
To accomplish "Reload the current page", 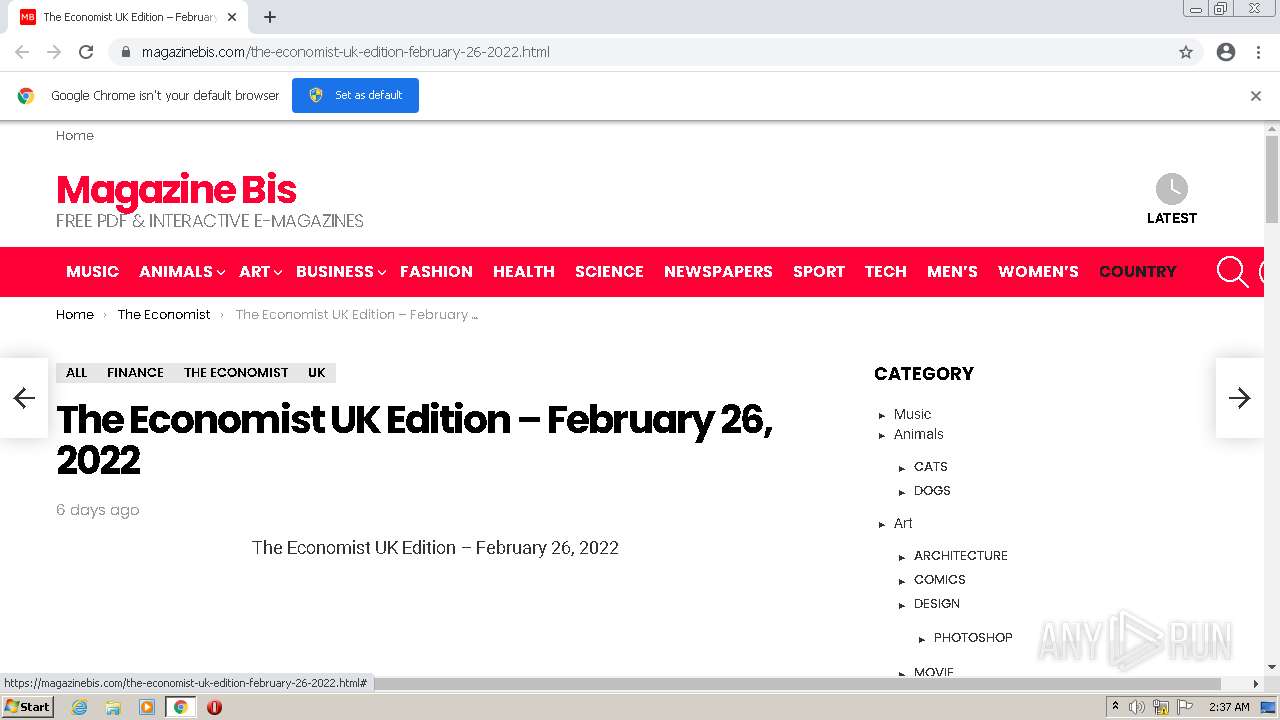I will click(86, 52).
